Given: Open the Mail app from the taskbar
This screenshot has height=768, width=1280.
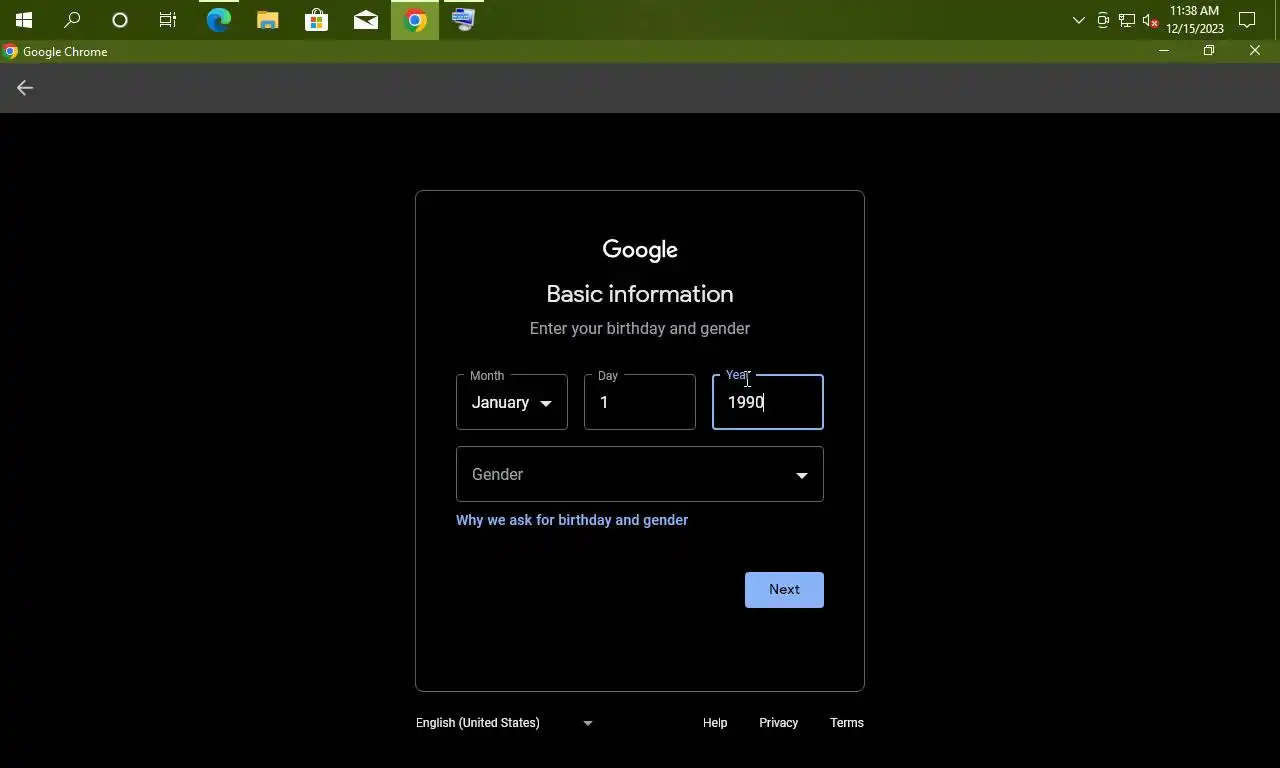Looking at the screenshot, I should pyautogui.click(x=365, y=20).
